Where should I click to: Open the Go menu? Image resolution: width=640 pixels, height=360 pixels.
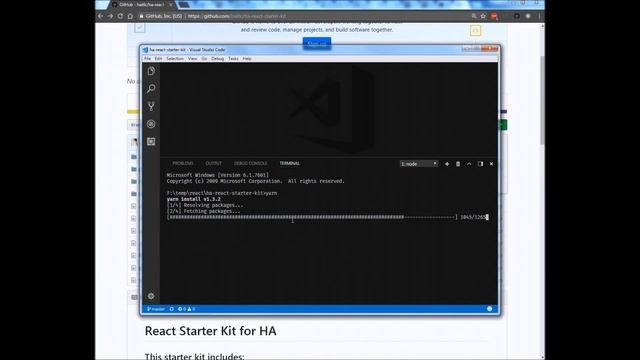(x=204, y=59)
